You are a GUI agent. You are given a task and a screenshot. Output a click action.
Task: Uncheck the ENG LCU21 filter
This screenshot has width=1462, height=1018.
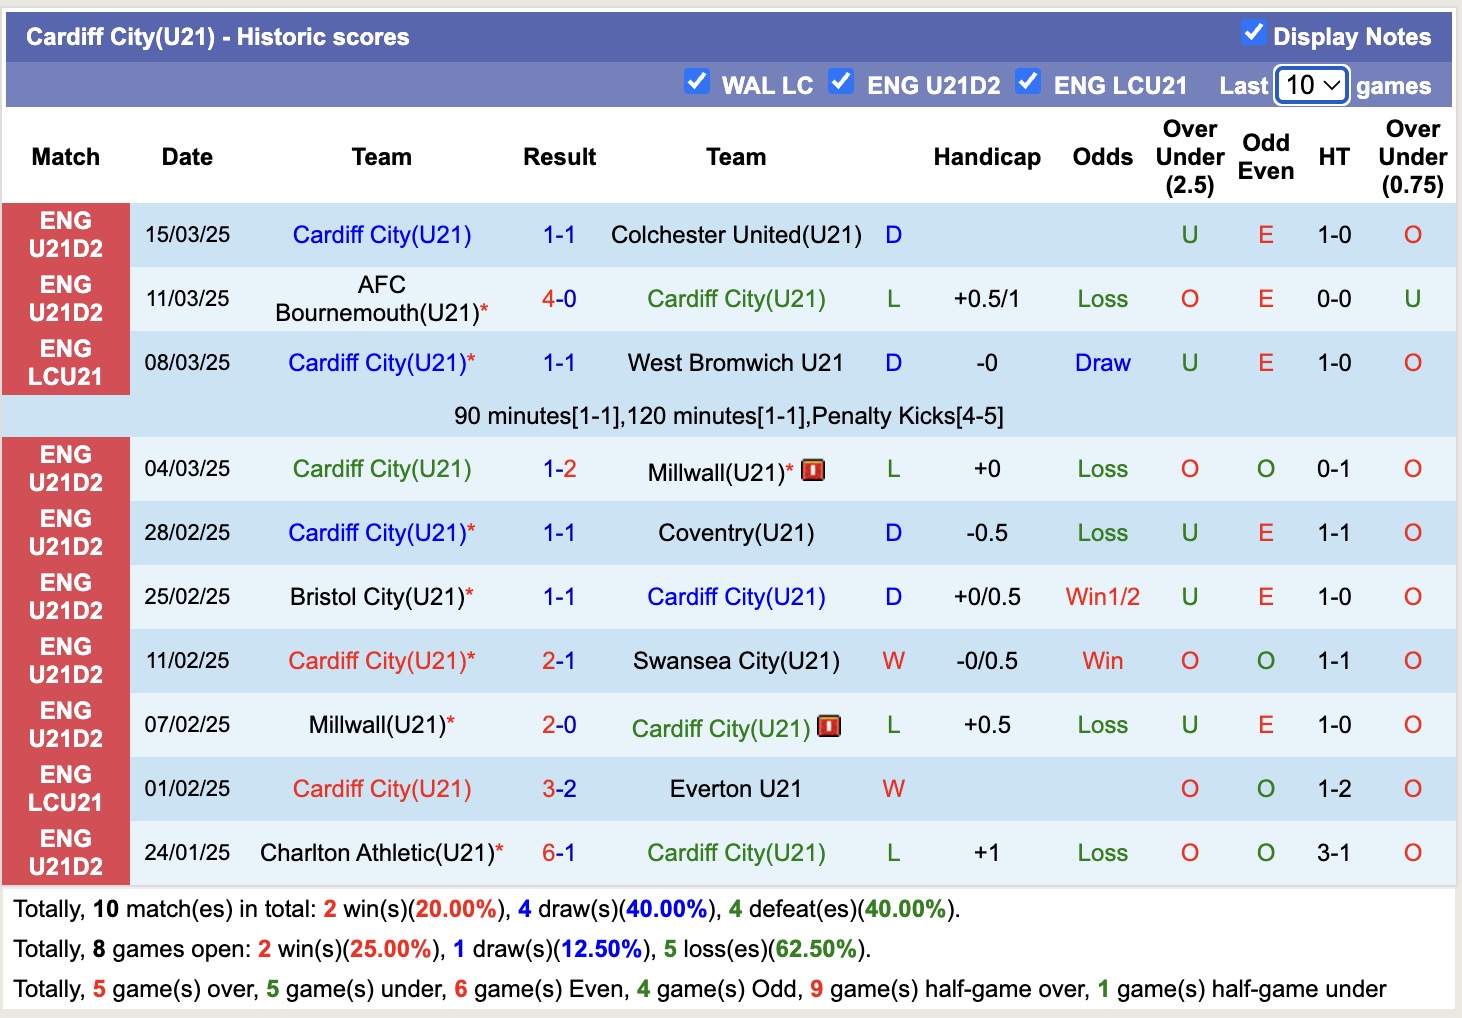[1029, 82]
